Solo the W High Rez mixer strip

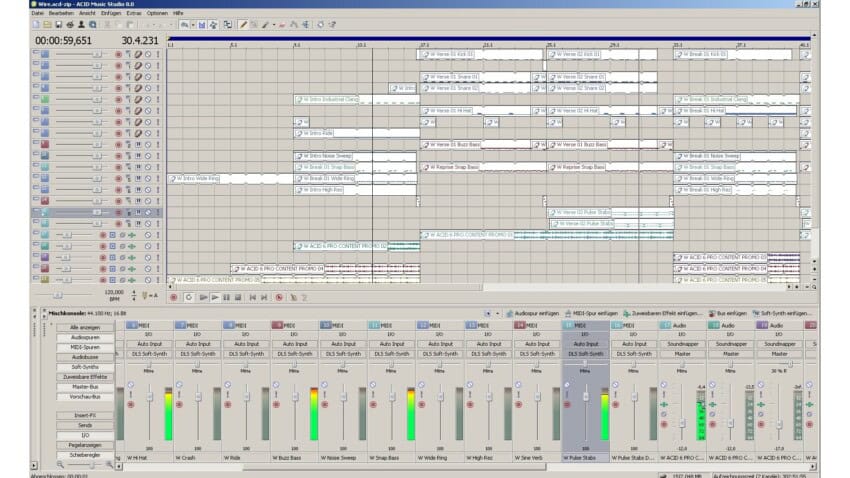pos(470,395)
